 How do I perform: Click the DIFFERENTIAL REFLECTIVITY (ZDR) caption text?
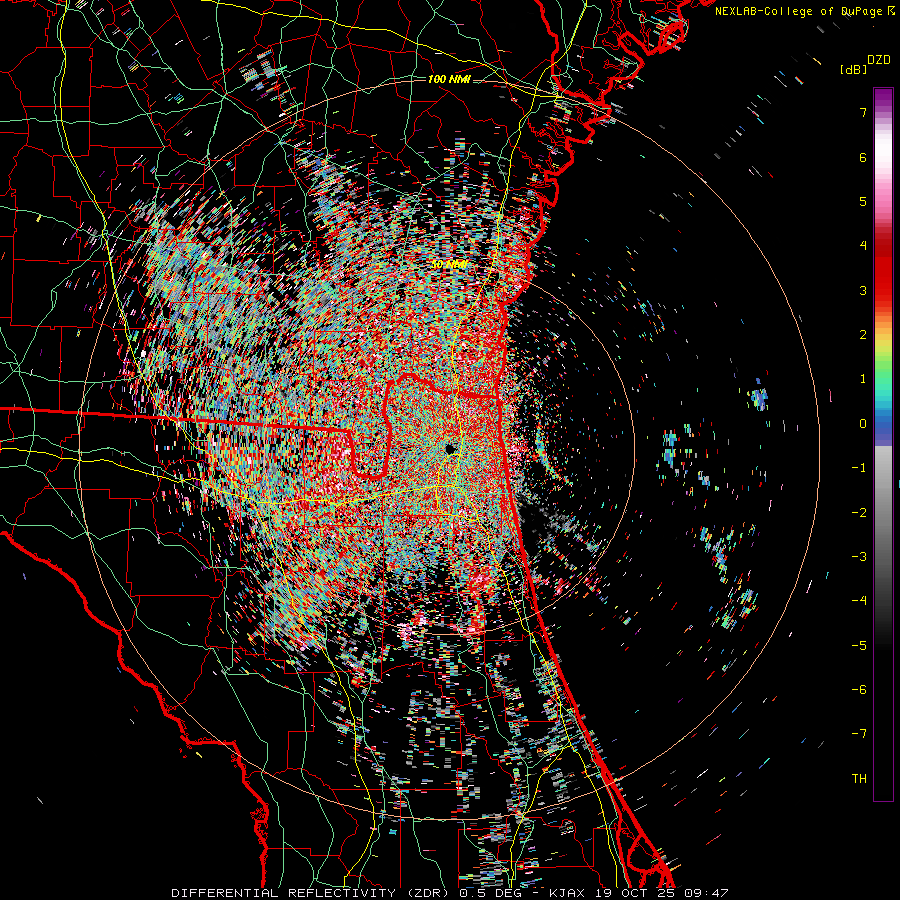pos(311,893)
